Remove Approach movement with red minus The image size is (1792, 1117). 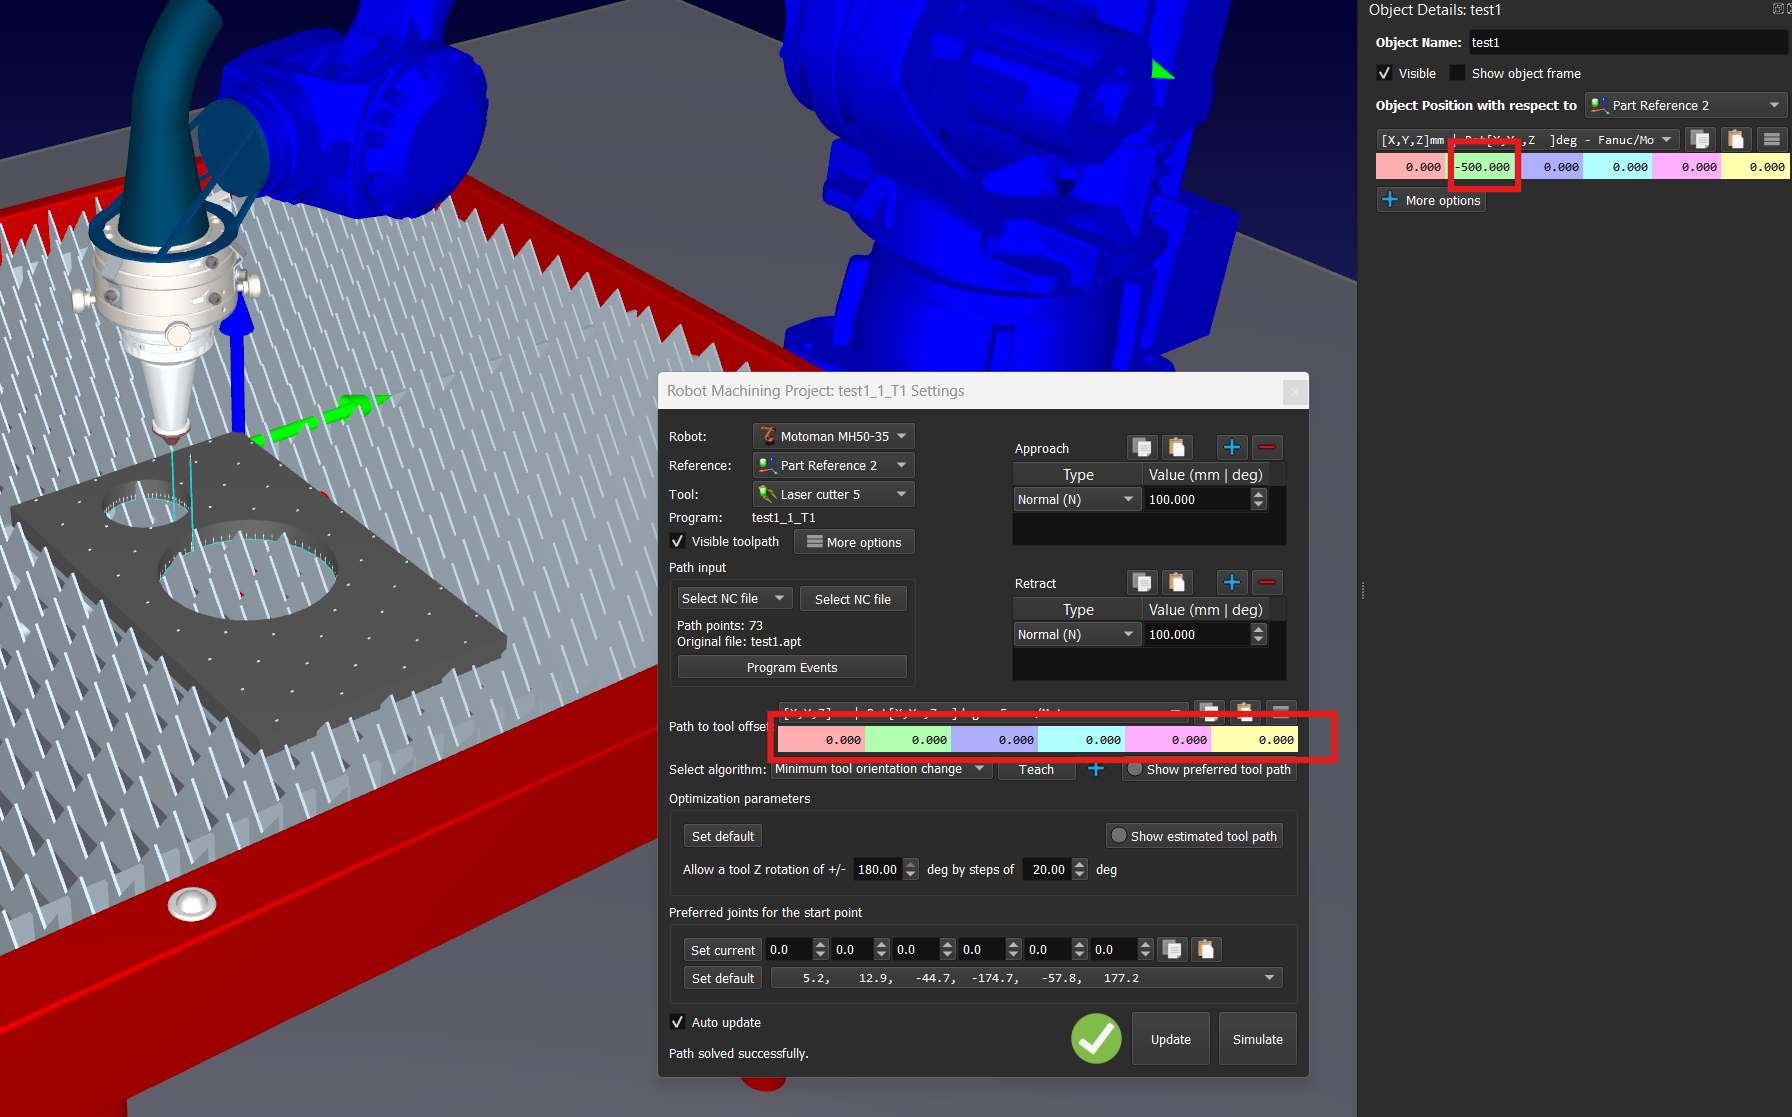tap(1267, 447)
